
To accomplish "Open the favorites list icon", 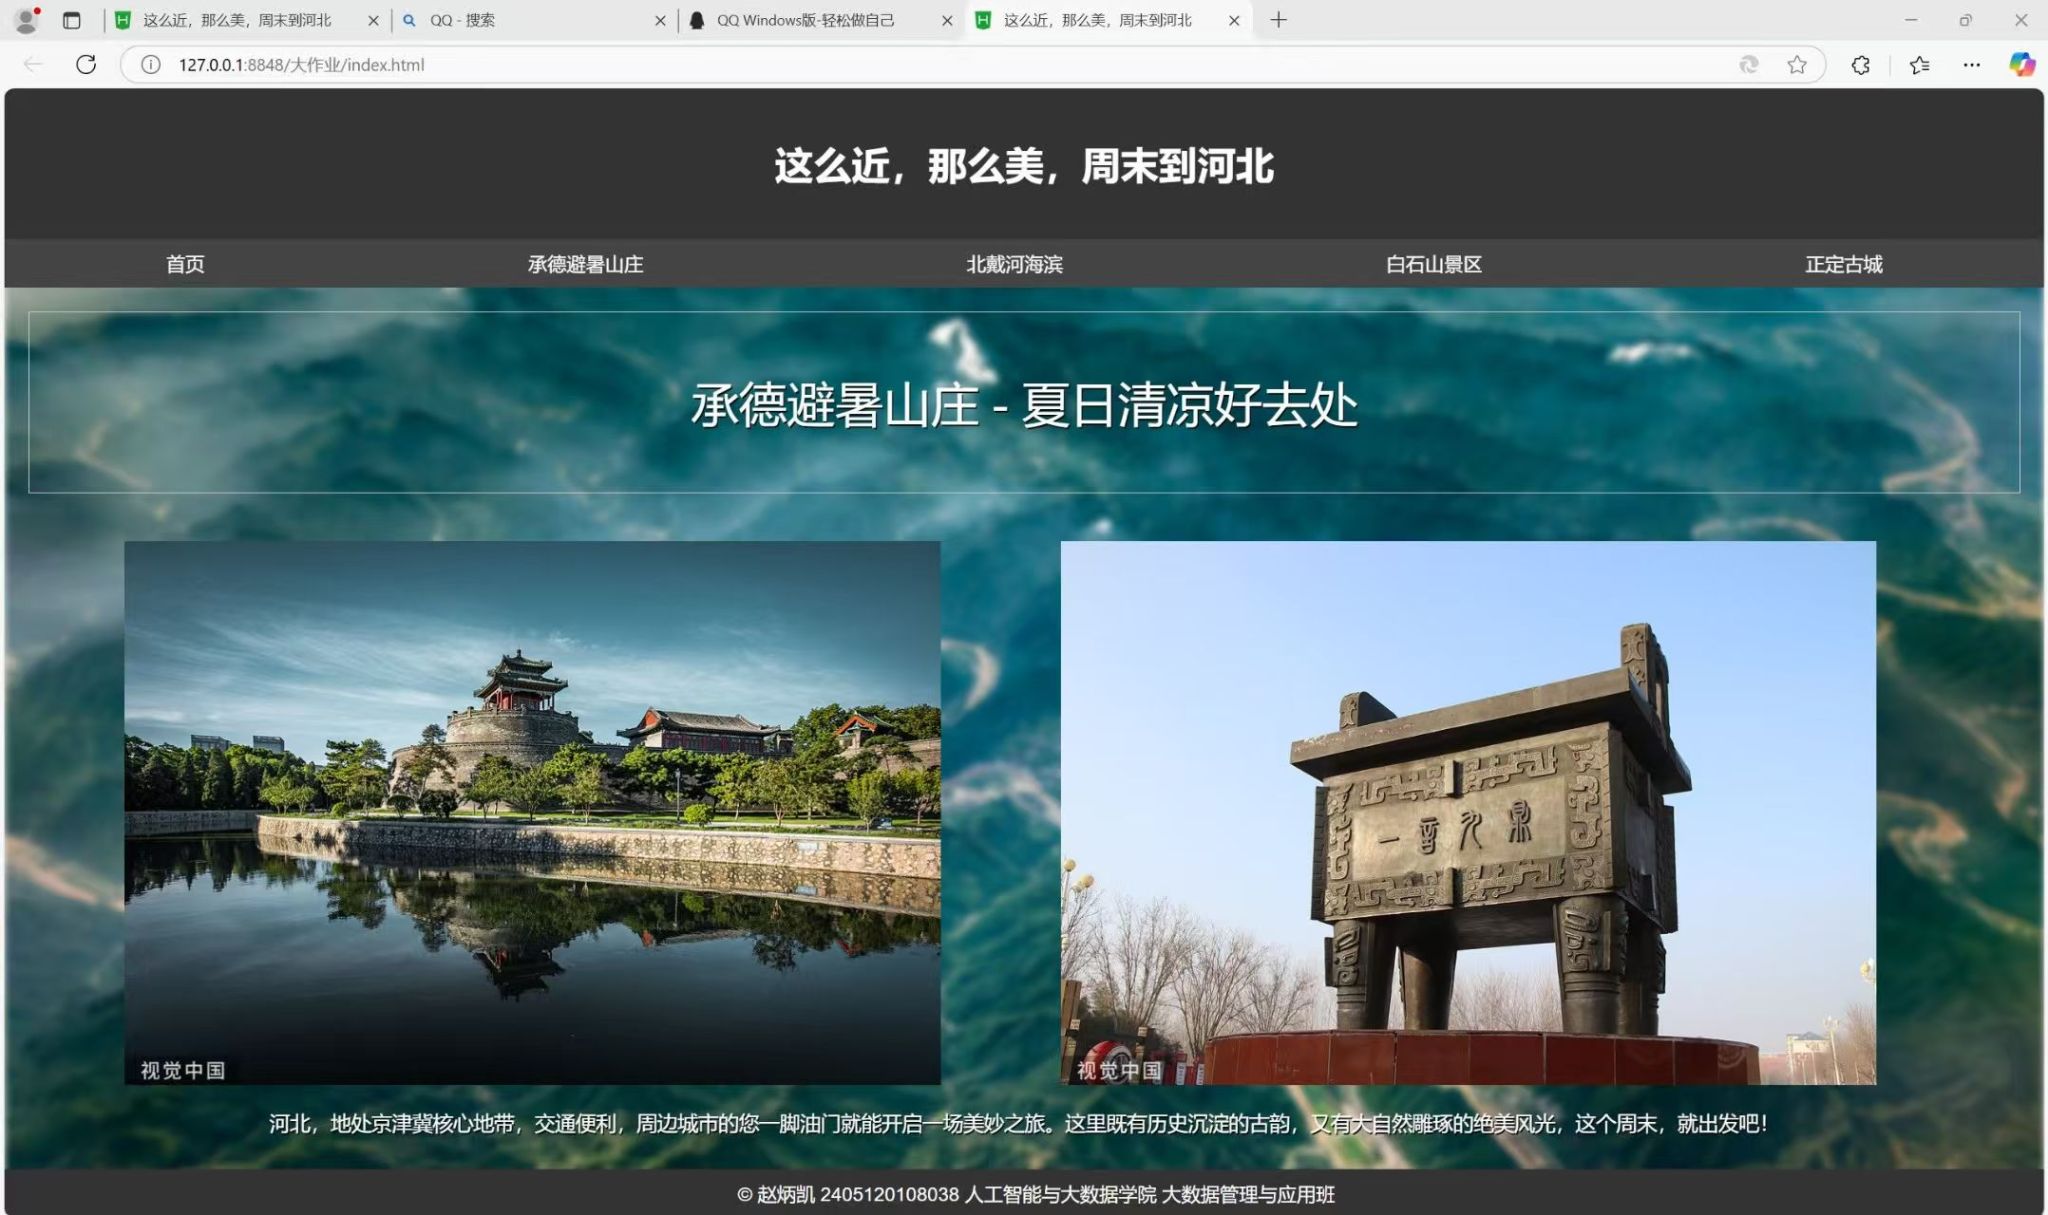I will [1919, 65].
